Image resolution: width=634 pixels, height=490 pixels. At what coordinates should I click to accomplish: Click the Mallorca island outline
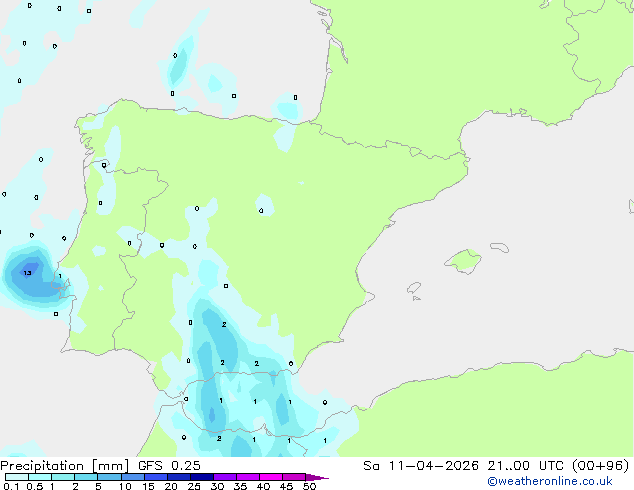(463, 262)
